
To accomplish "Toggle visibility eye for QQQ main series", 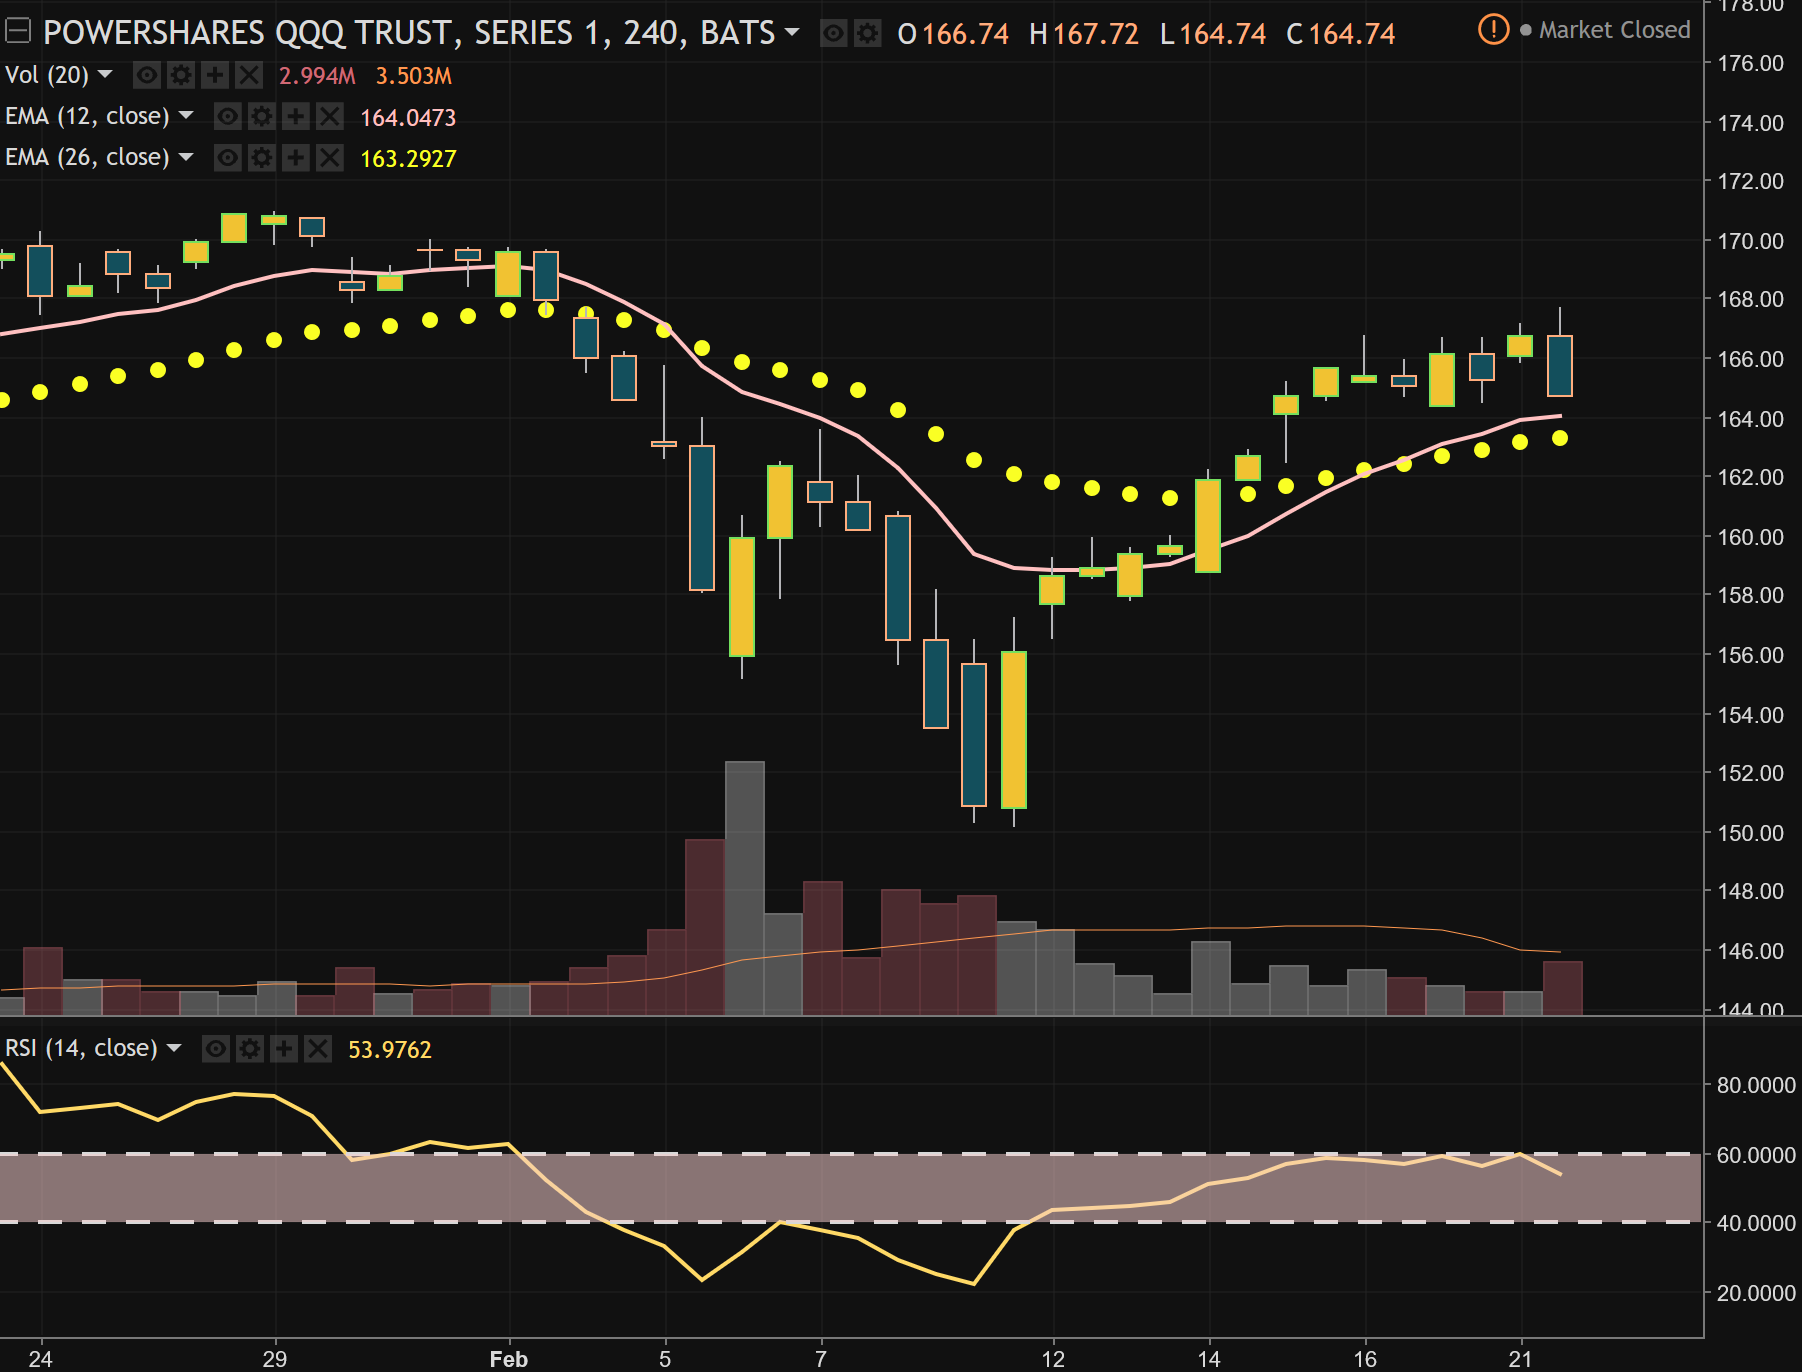I will tap(833, 34).
